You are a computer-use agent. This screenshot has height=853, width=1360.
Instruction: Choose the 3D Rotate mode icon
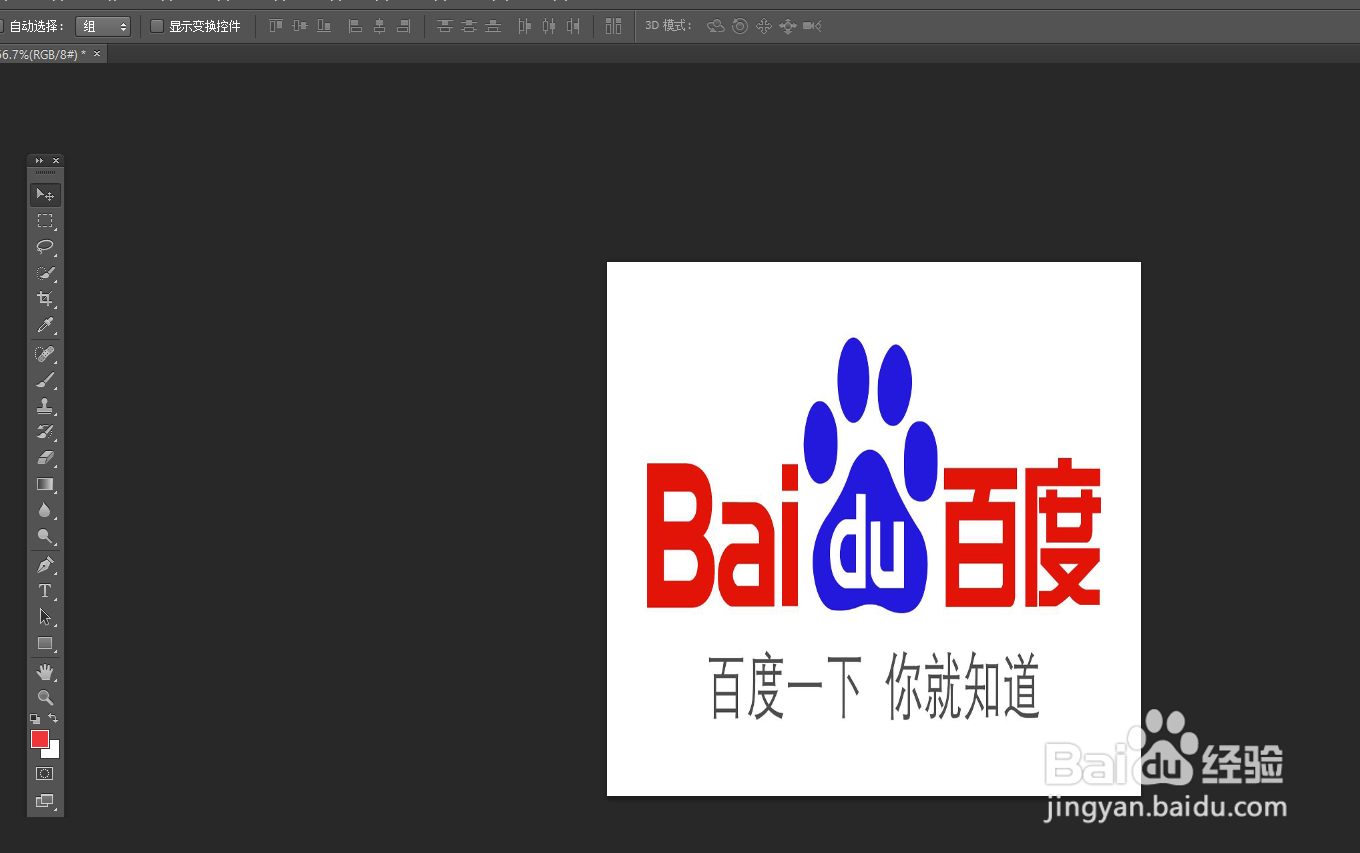716,26
